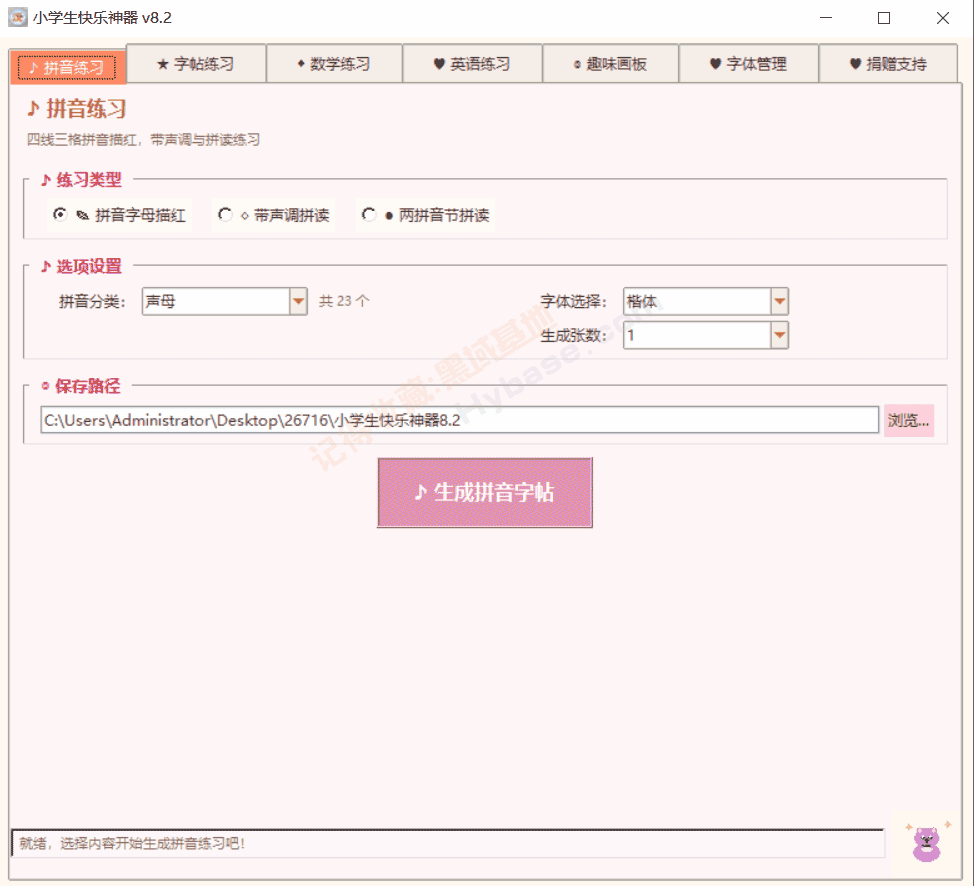Click the 生成拼音字帖 button
Screen dimensions: 974x886
tap(485, 493)
